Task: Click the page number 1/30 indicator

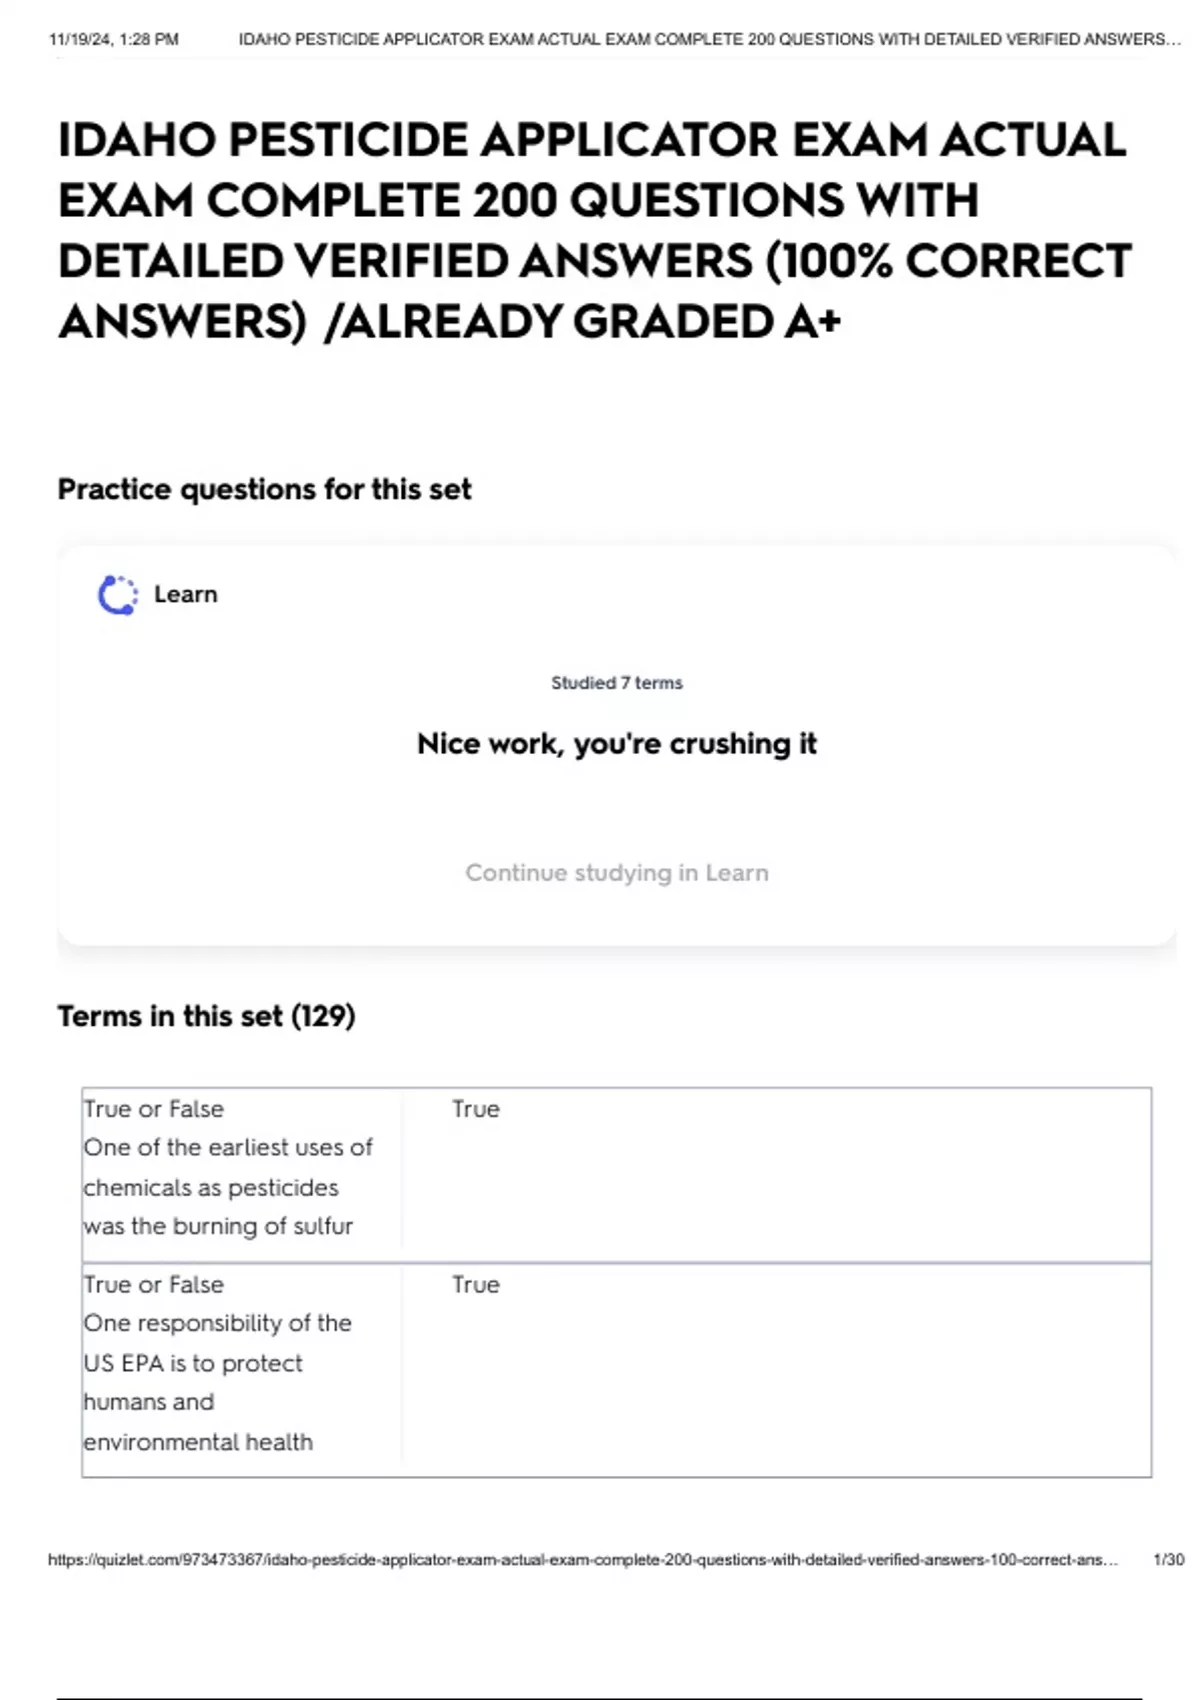Action: point(1168,1560)
